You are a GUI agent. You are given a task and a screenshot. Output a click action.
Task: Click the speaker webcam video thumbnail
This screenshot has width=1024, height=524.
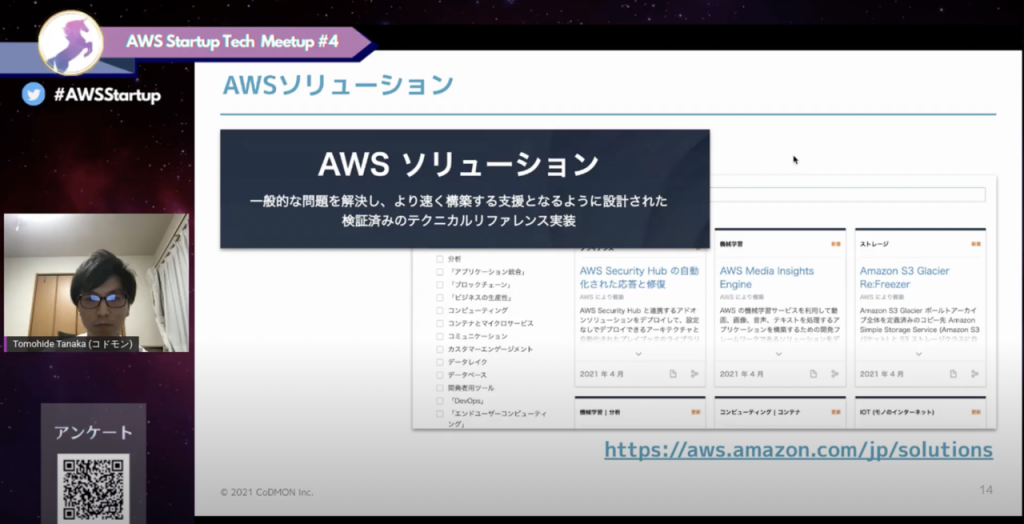point(97,282)
